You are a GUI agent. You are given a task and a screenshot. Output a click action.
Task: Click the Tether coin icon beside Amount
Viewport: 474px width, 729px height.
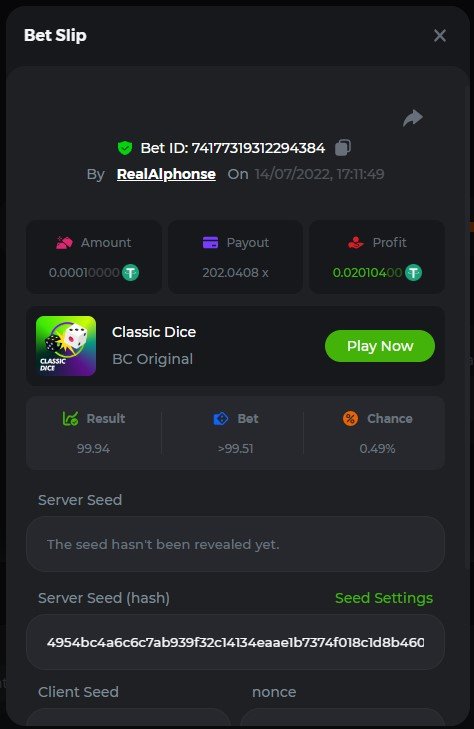click(131, 272)
